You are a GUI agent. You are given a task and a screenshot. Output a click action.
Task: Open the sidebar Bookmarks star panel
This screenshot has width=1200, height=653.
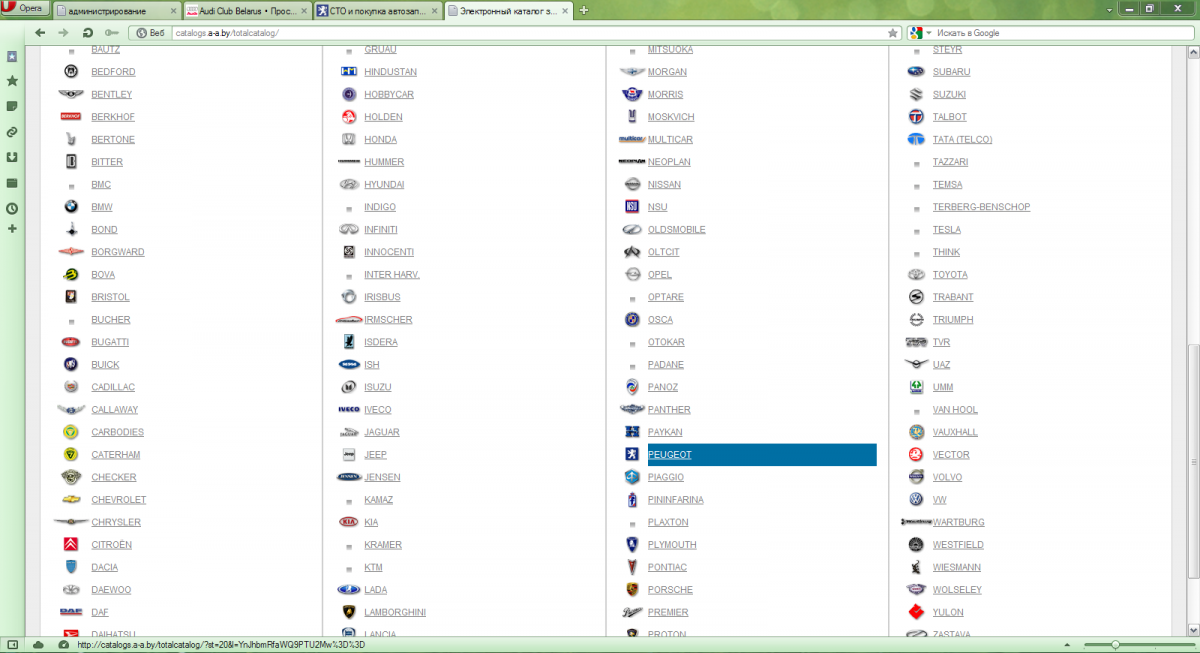12,81
